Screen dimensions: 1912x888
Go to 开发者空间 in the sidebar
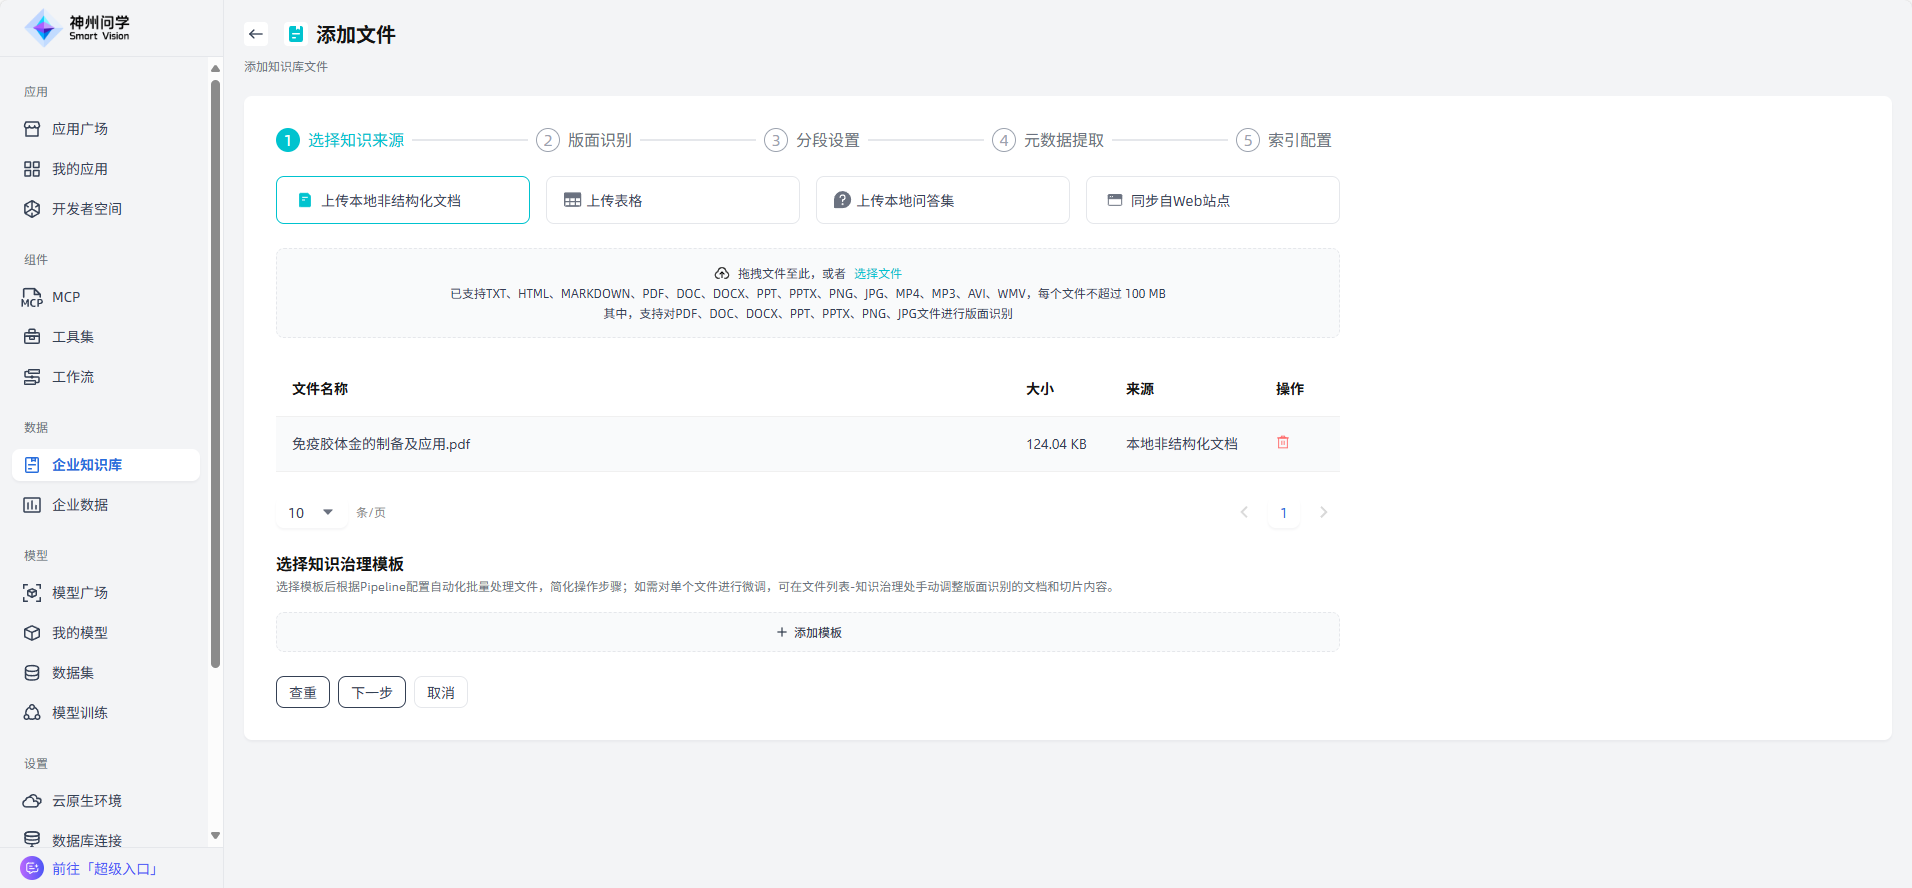pyautogui.click(x=86, y=209)
